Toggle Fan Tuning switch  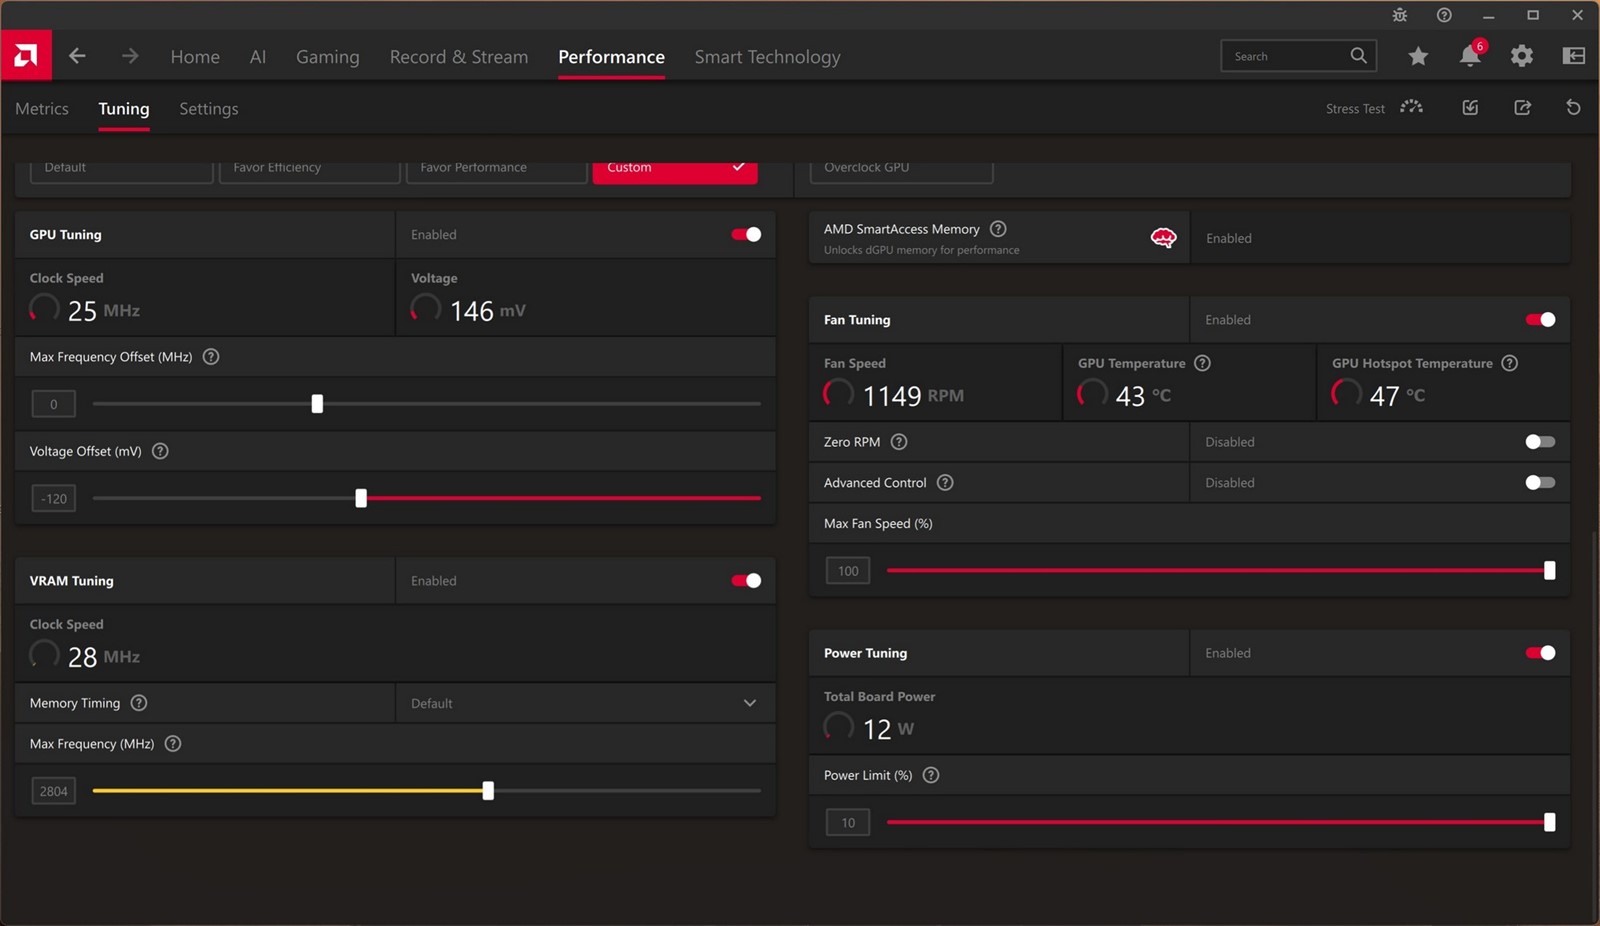pos(1540,320)
